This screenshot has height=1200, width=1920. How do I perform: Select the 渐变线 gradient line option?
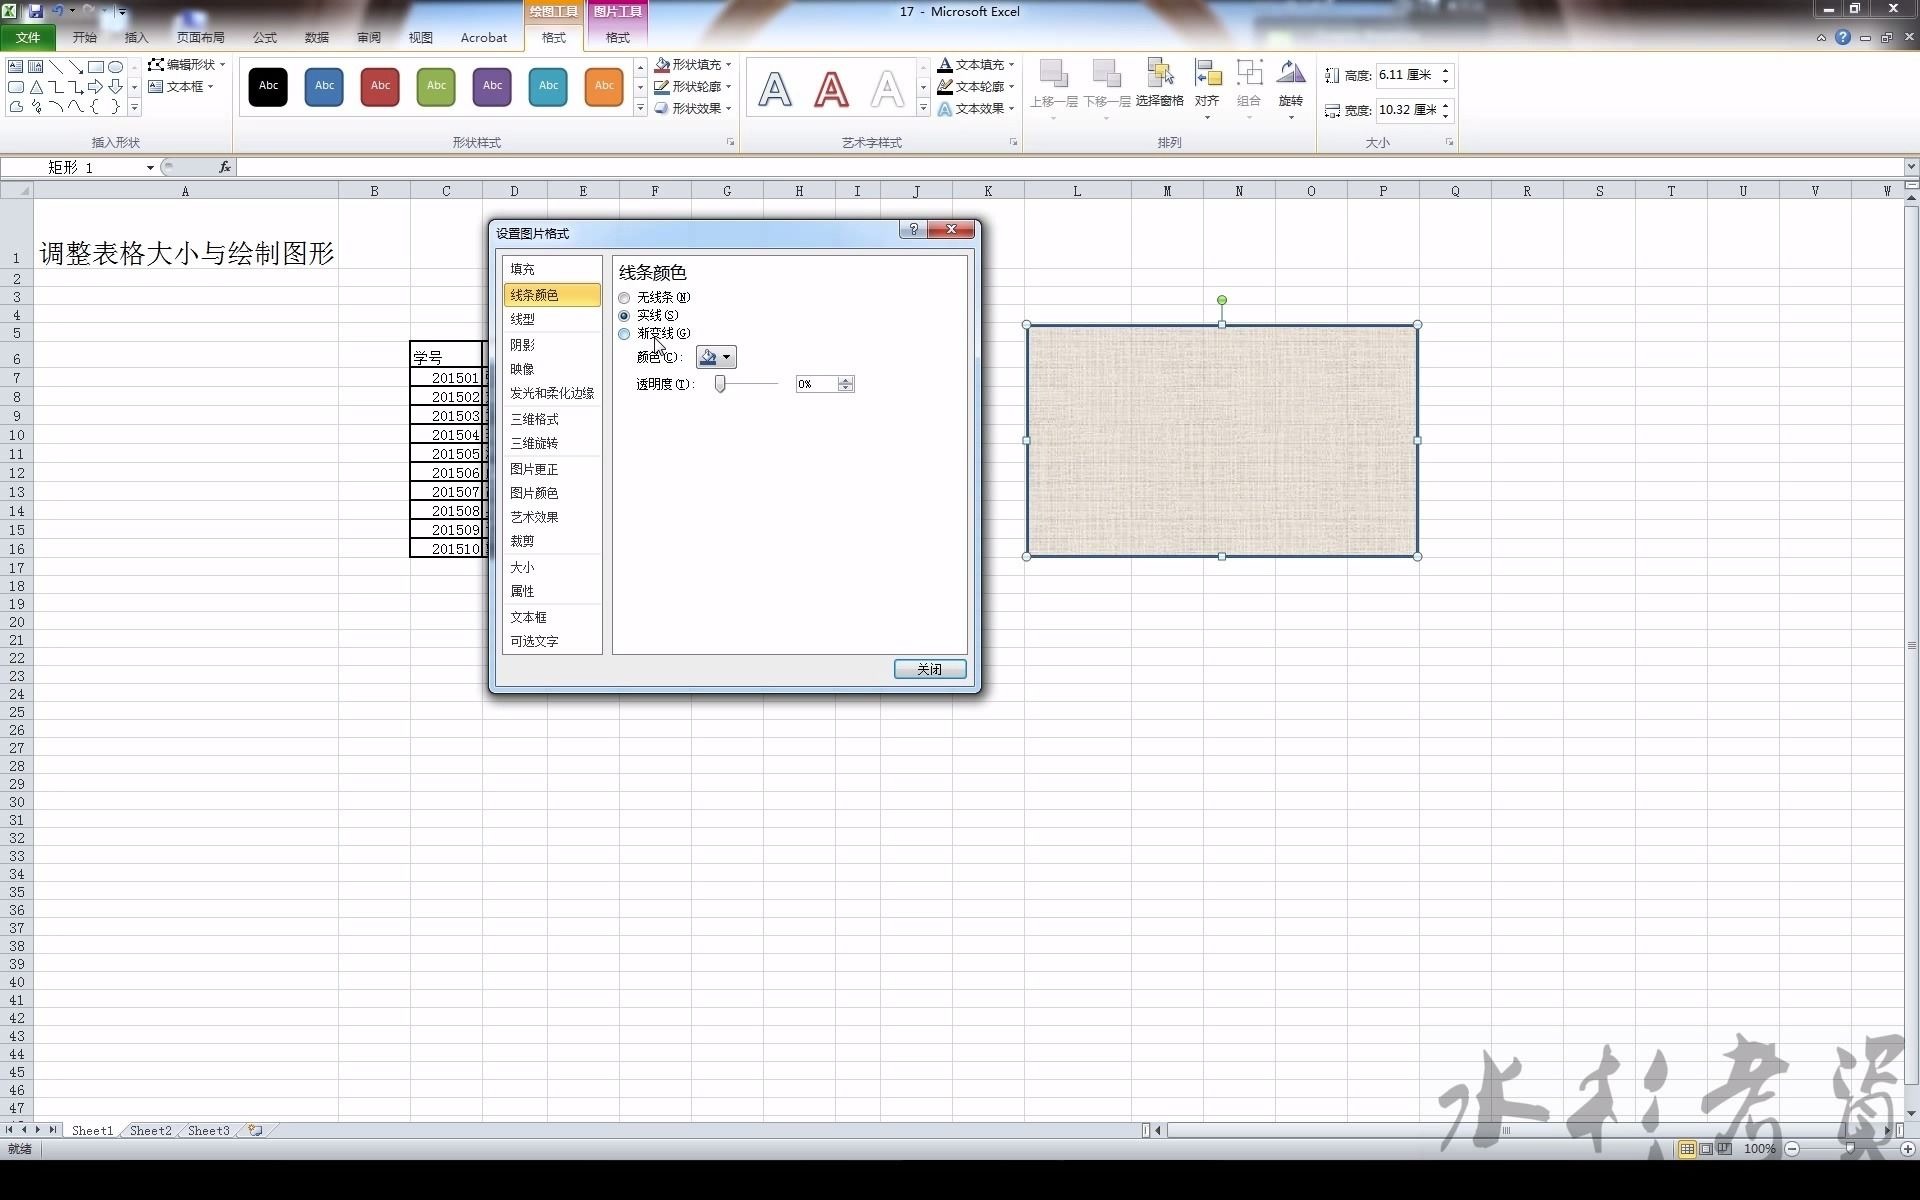coord(625,334)
